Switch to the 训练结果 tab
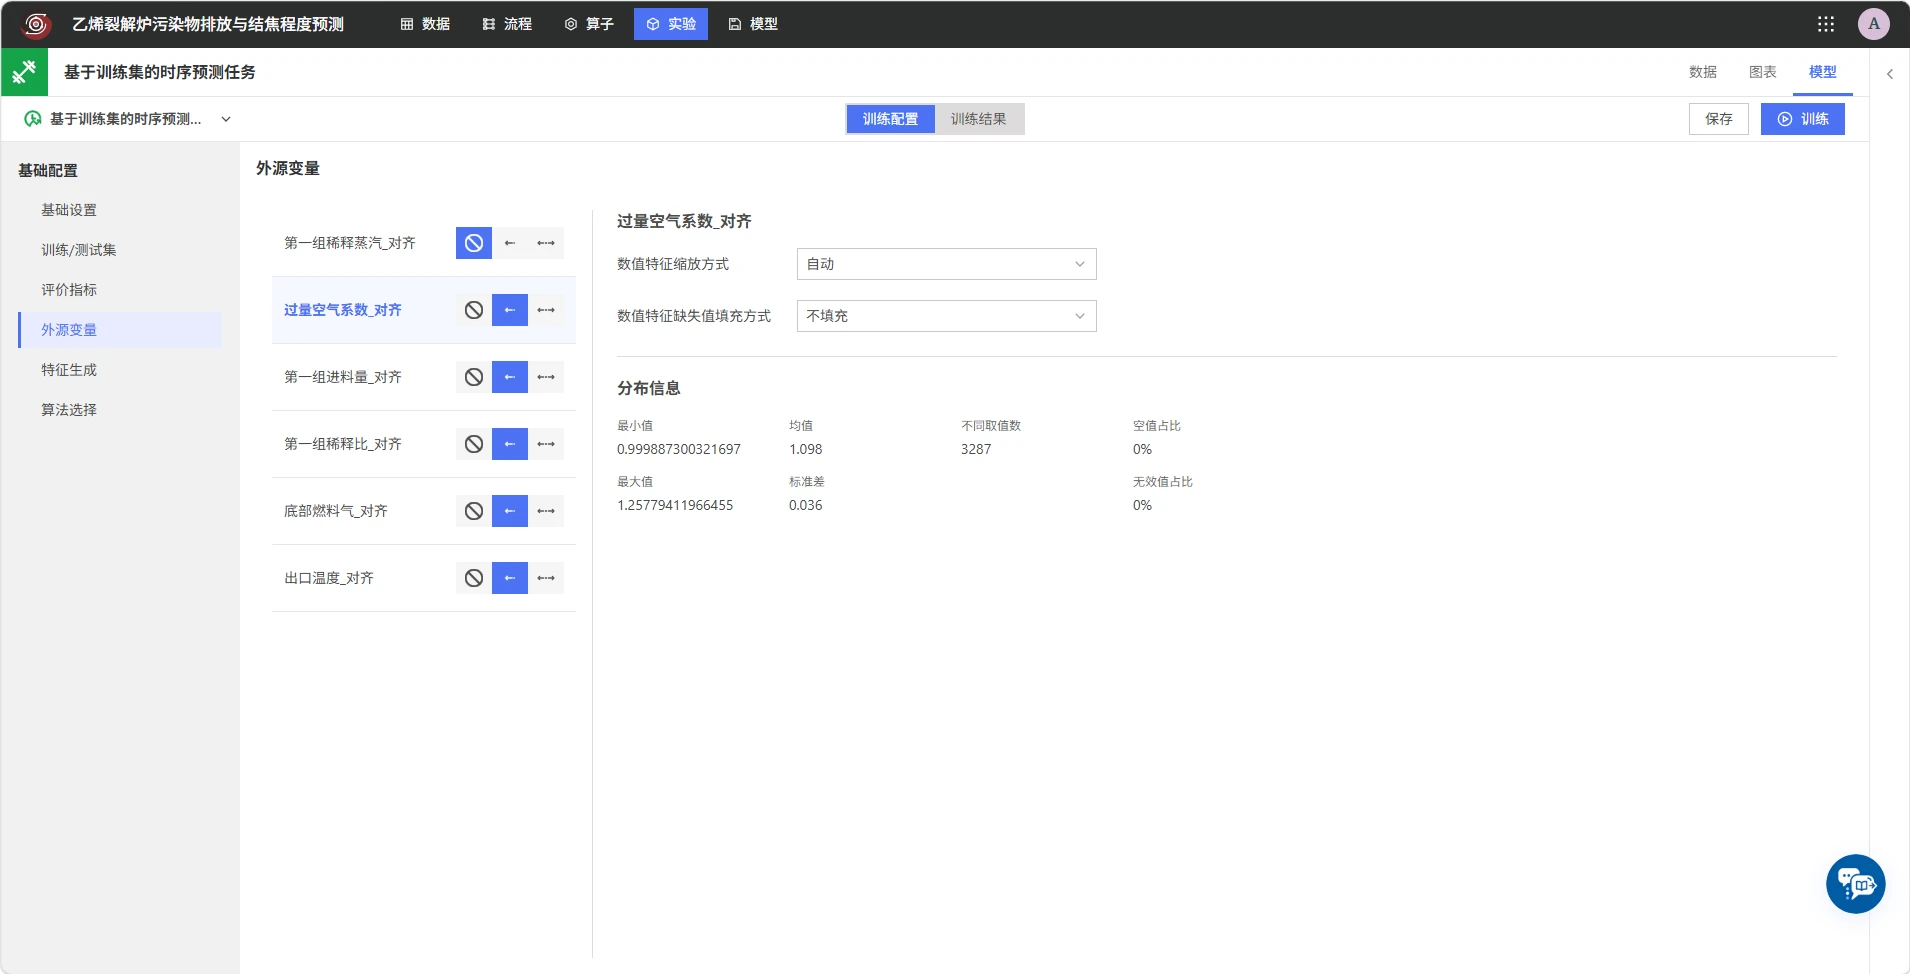Image resolution: width=1910 pixels, height=974 pixels. 979,119
